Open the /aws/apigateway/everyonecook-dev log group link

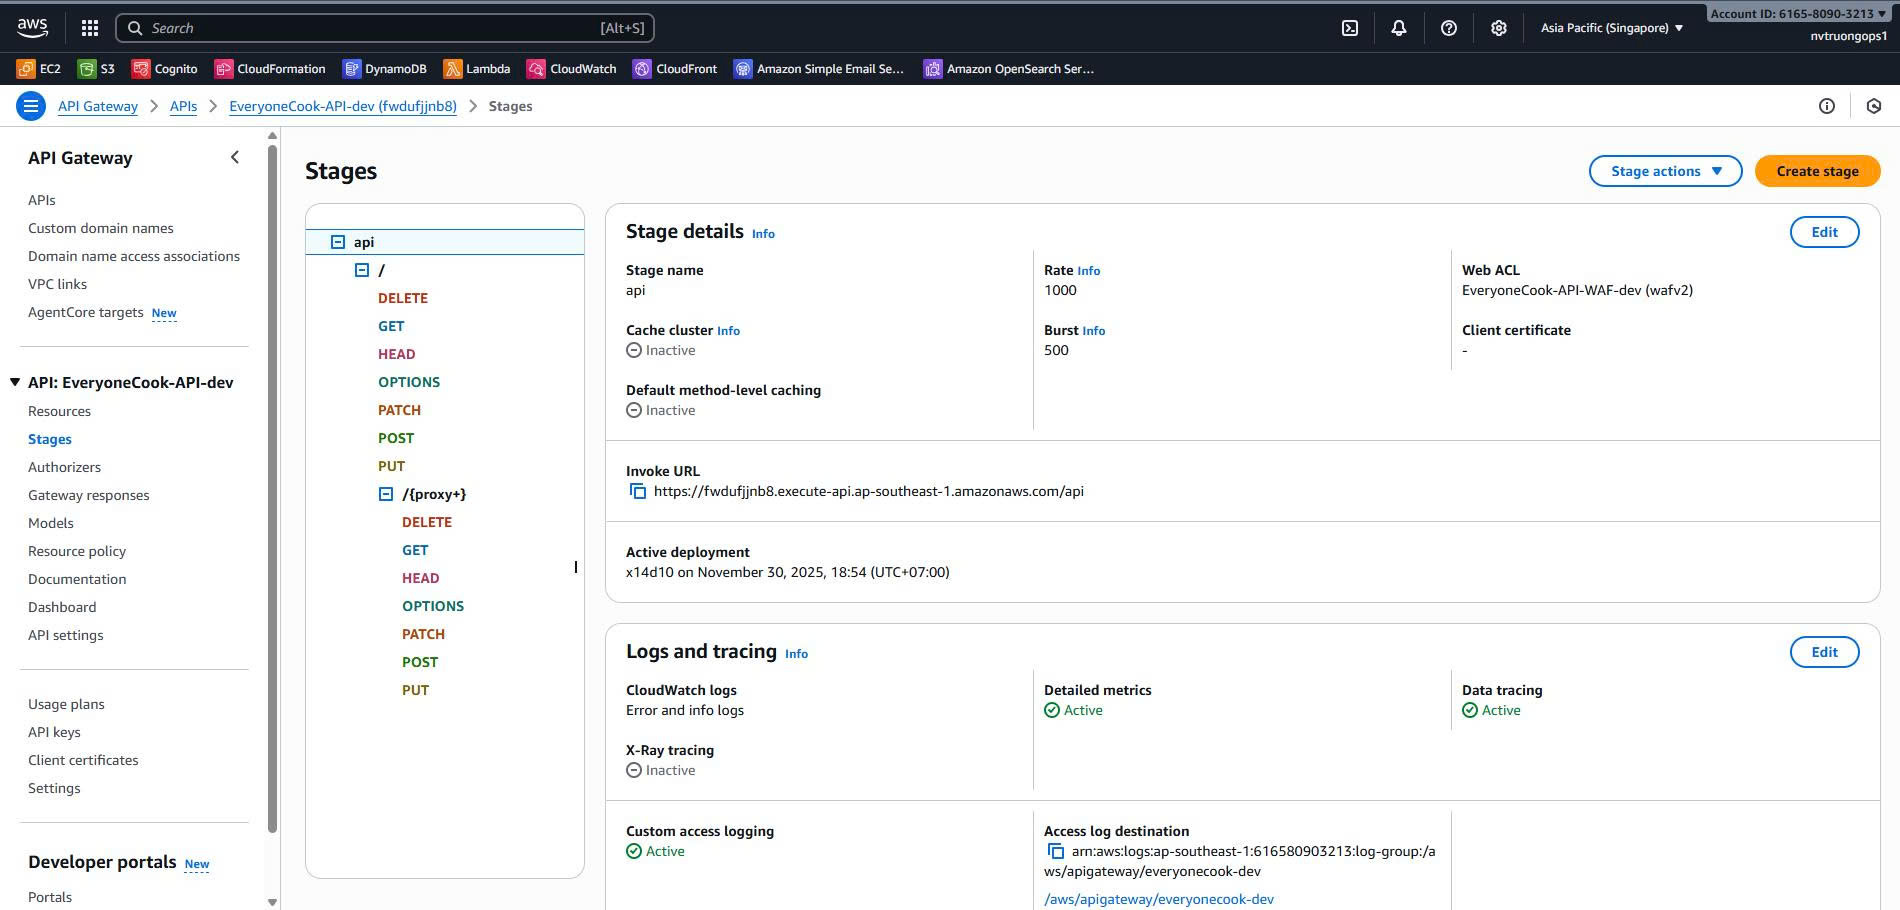tap(1159, 899)
